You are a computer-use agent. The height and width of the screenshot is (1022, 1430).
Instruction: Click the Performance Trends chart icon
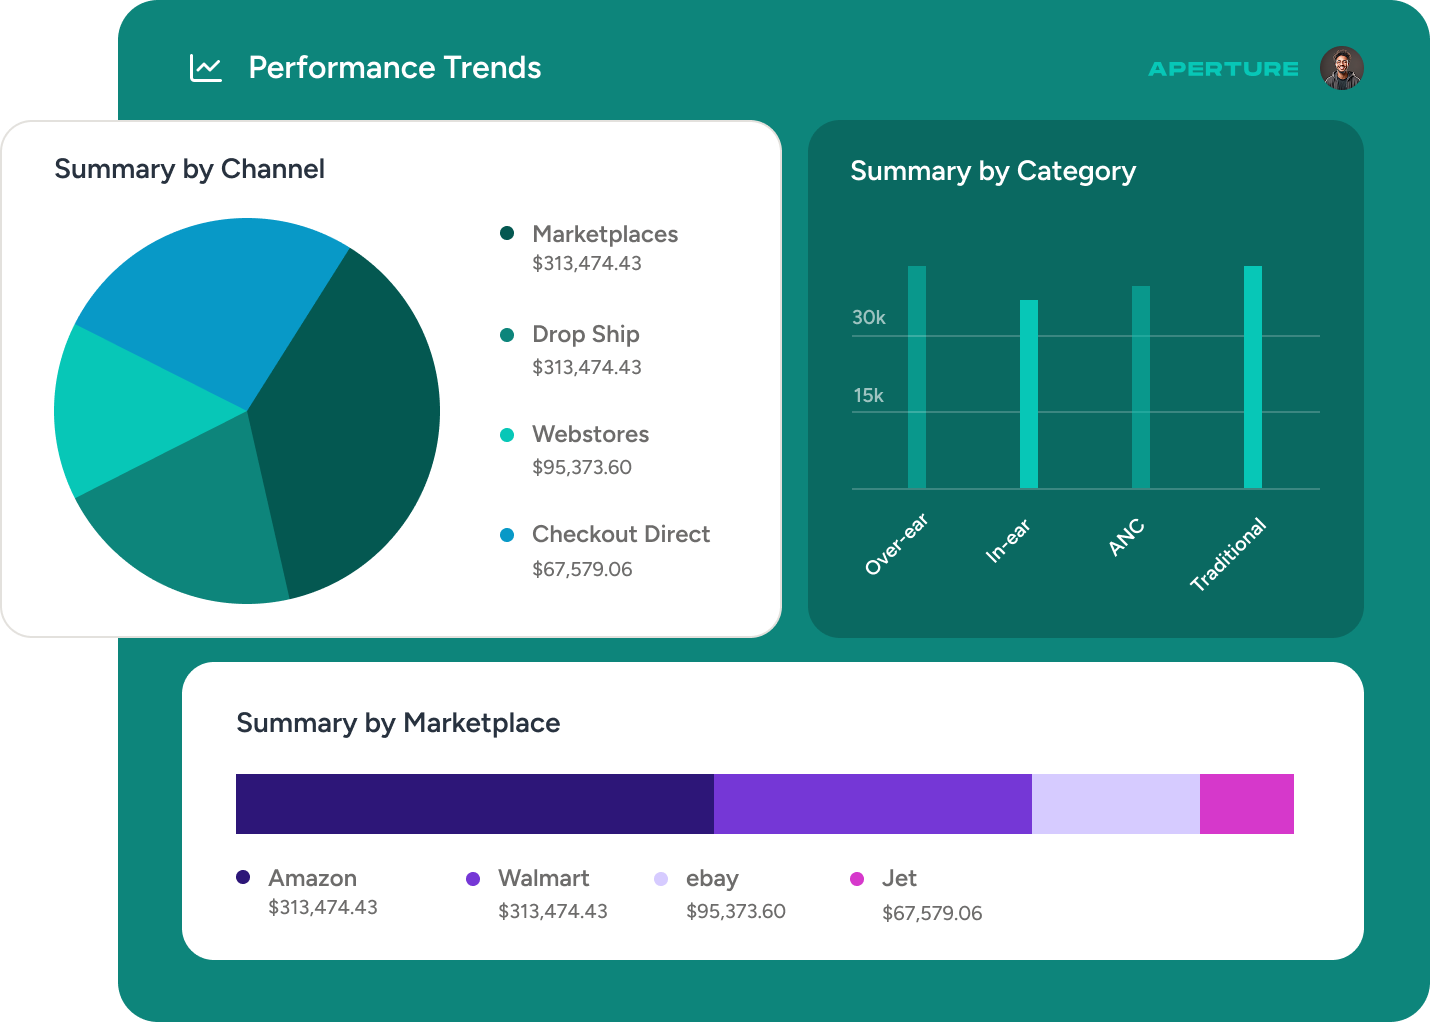pos(206,68)
